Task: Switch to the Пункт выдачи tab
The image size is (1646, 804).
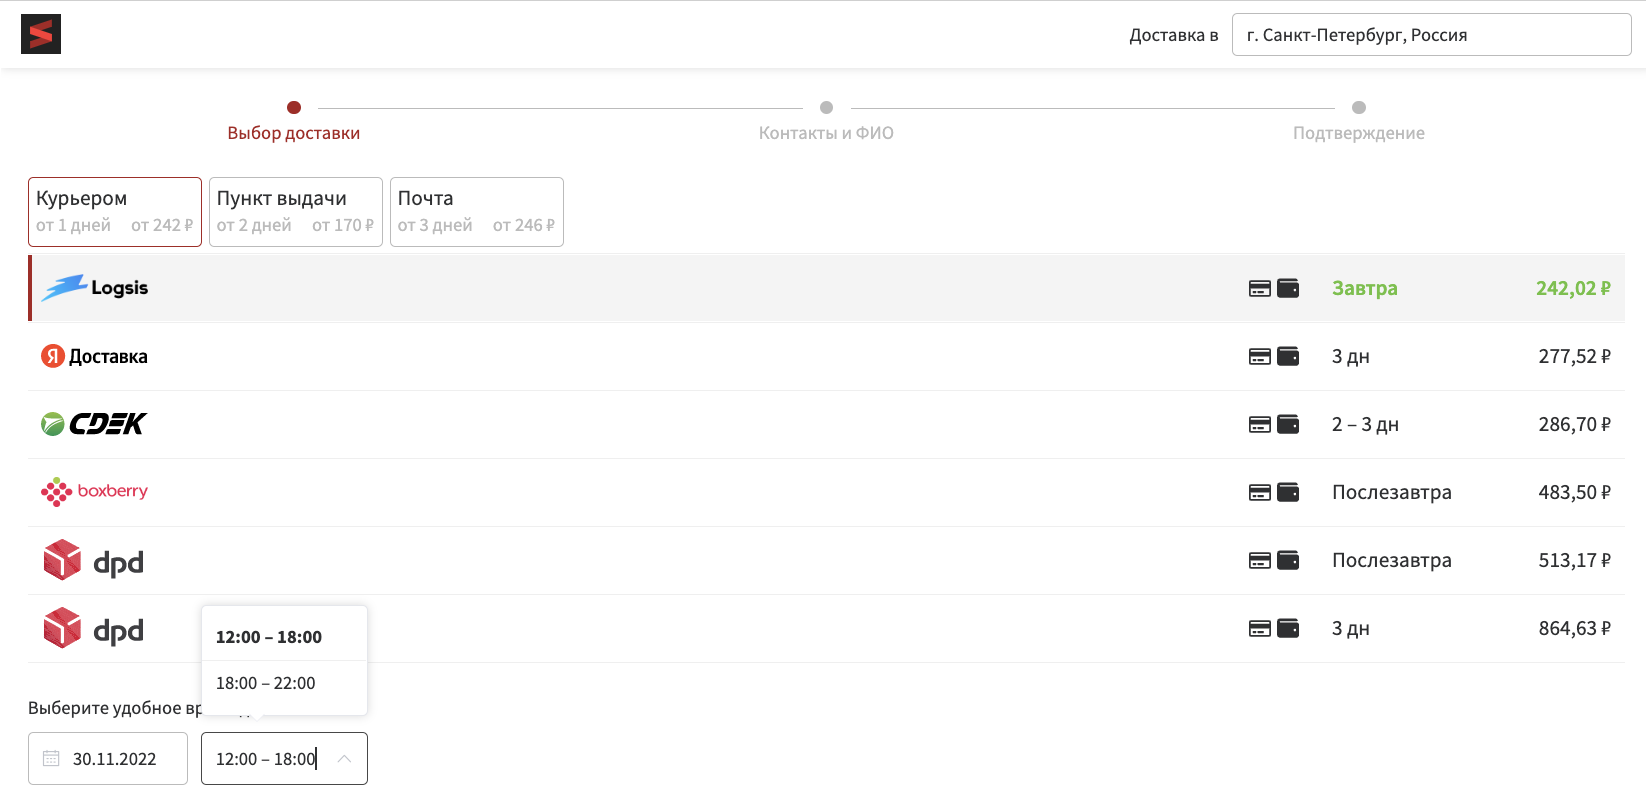Action: coord(296,212)
